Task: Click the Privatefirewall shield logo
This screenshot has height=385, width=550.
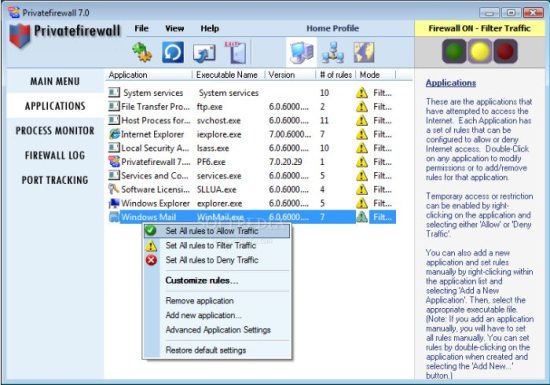Action: coord(20,36)
